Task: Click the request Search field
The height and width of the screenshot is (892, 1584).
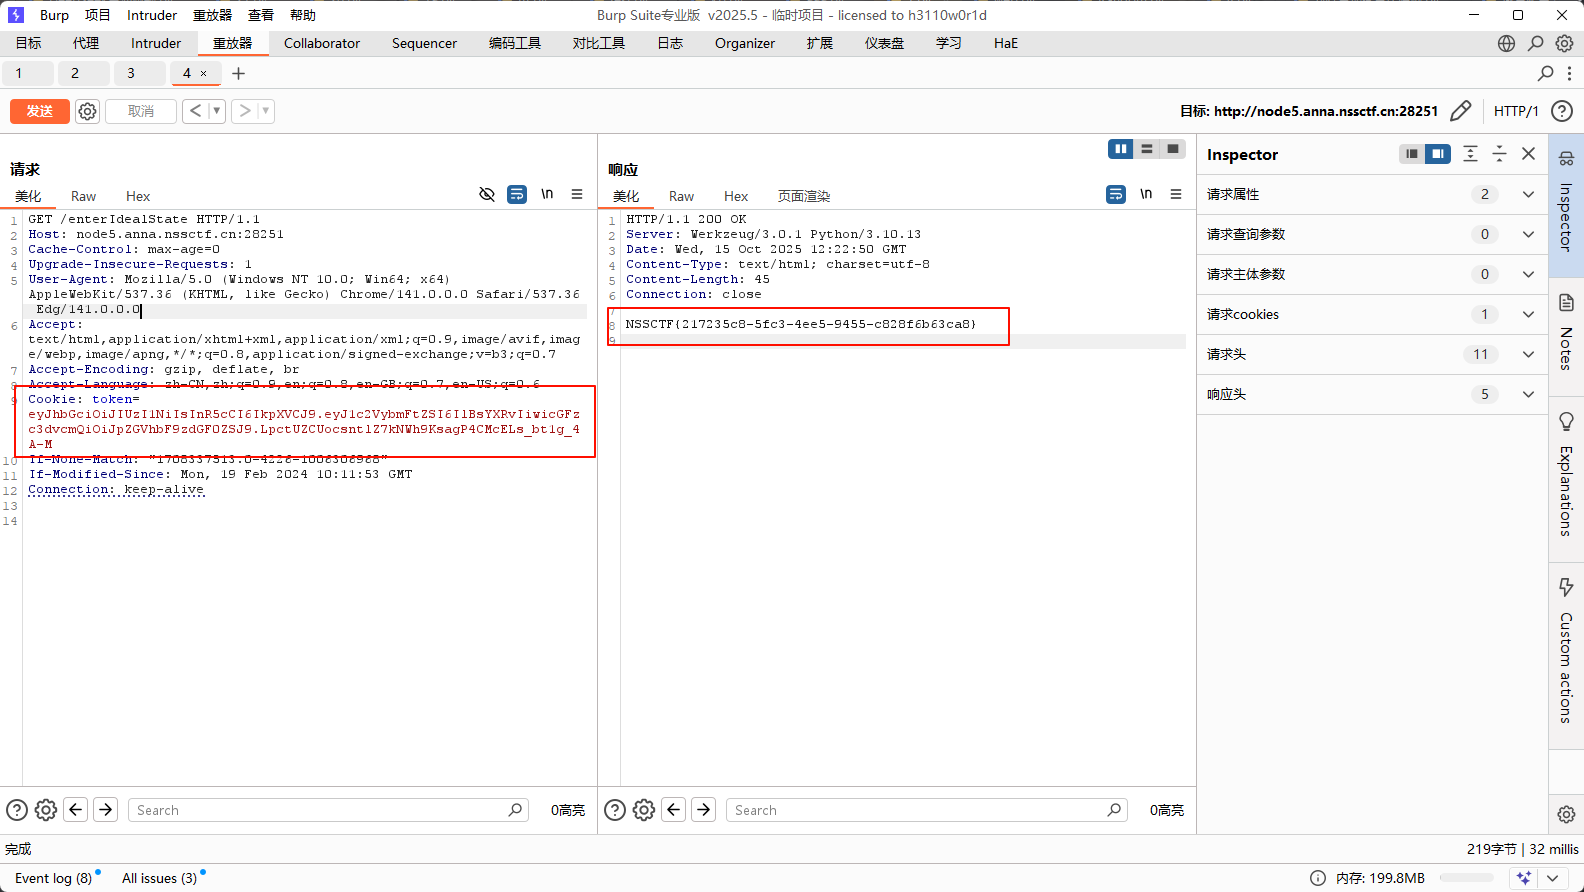Action: pyautogui.click(x=327, y=810)
